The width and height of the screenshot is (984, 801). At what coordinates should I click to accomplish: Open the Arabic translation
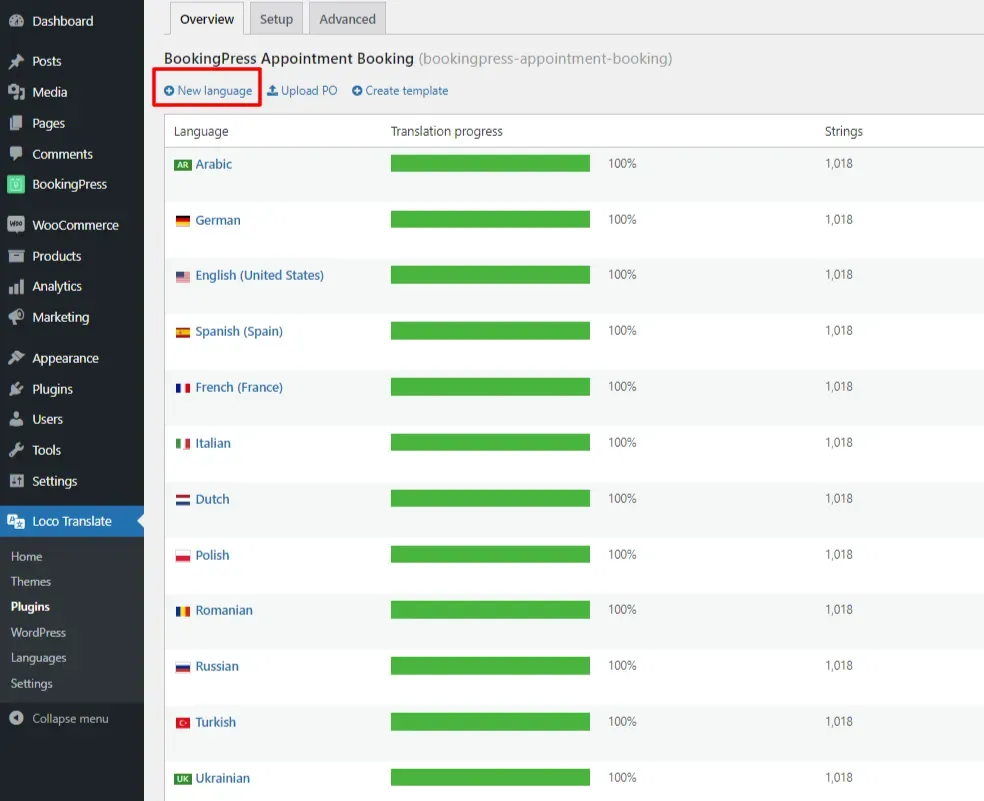coord(213,164)
